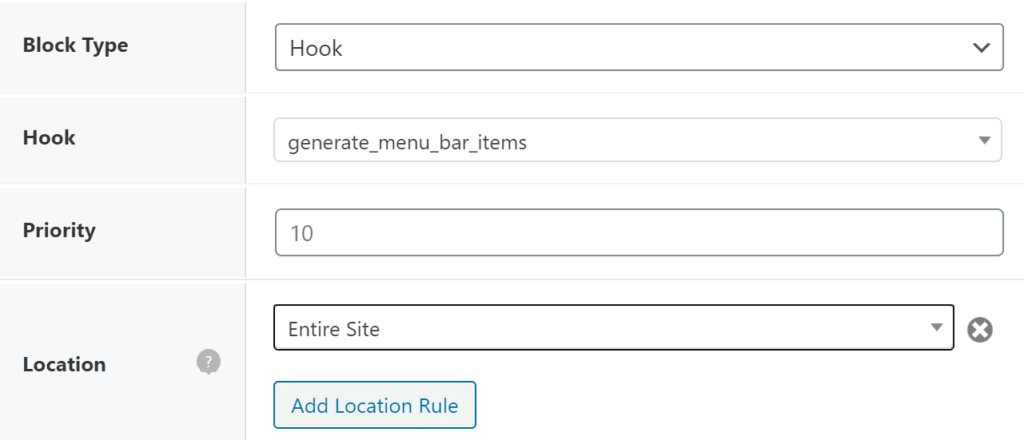Open the Block Type select showing Hook
This screenshot has height=440, width=1024.
coord(638,47)
